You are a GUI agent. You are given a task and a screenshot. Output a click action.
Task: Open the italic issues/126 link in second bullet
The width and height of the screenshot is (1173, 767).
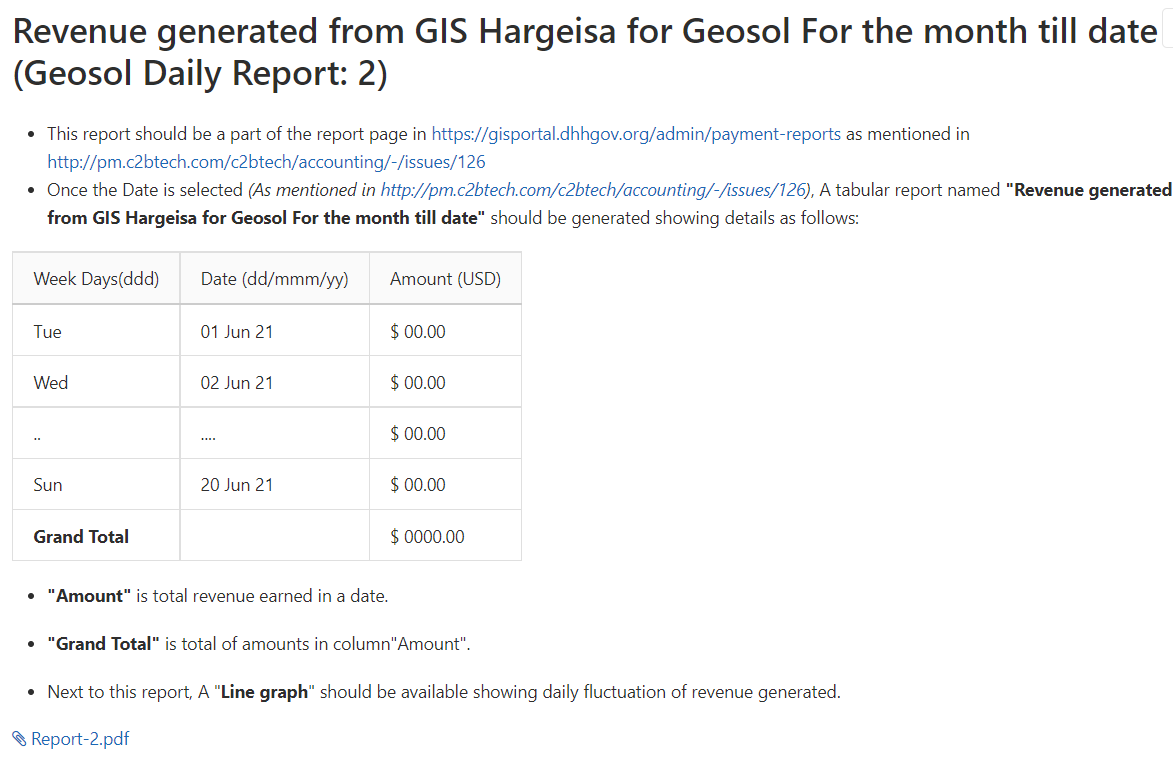click(595, 190)
